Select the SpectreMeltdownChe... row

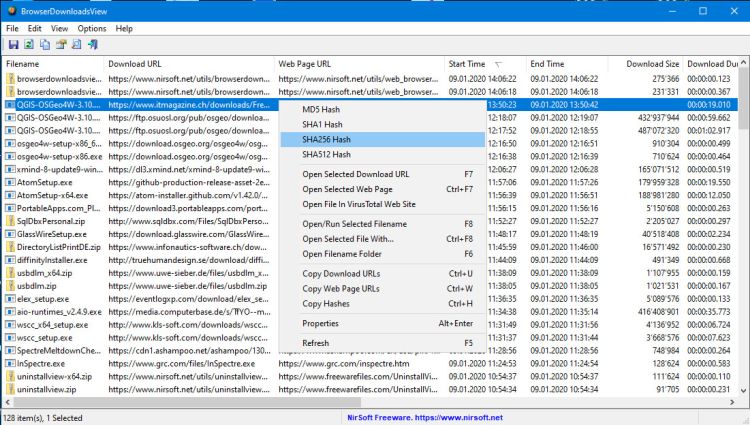pyautogui.click(x=371, y=350)
